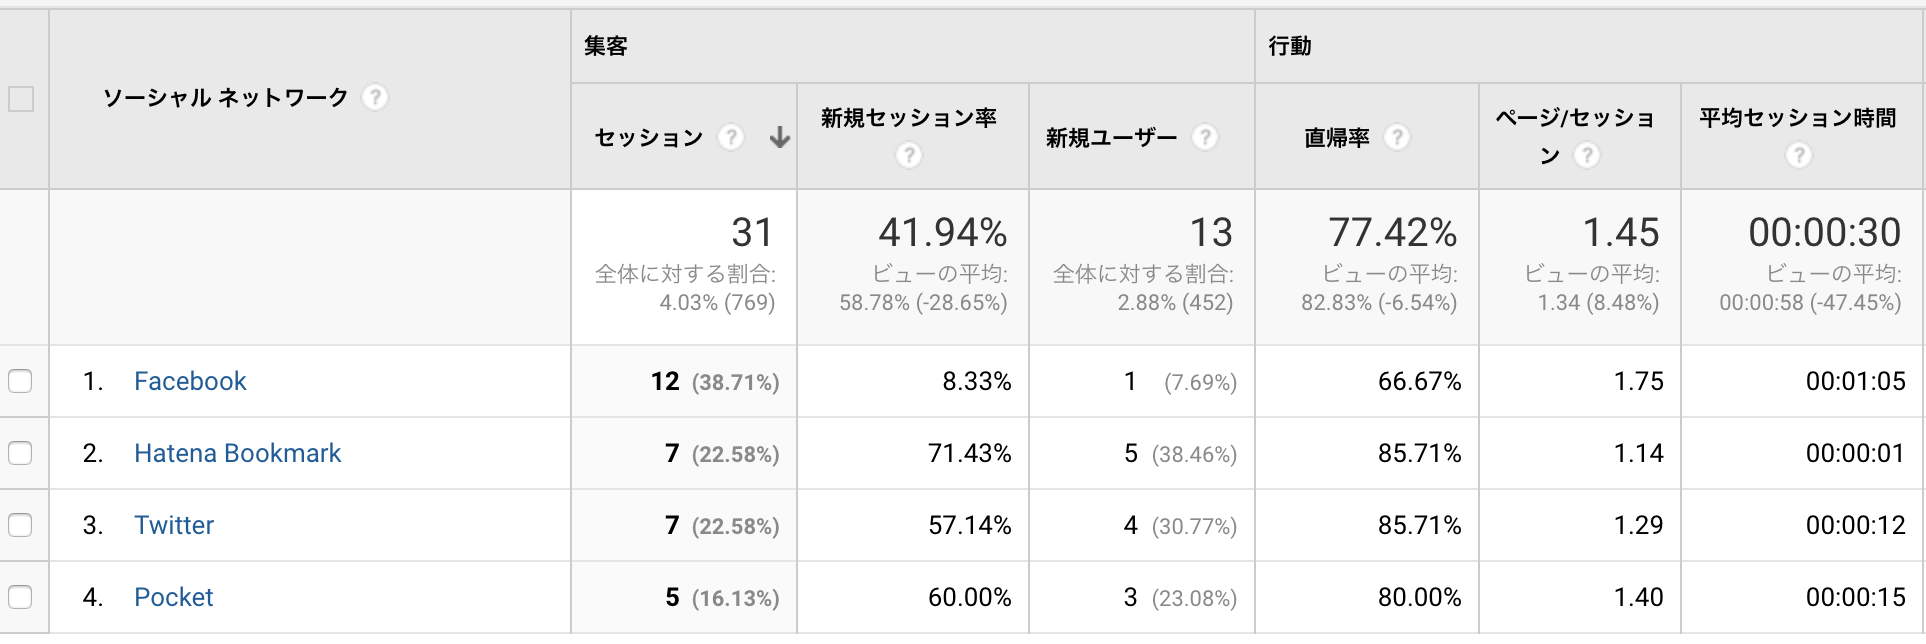Open the 直帰率 help icon
The height and width of the screenshot is (644, 1926).
point(1396,138)
